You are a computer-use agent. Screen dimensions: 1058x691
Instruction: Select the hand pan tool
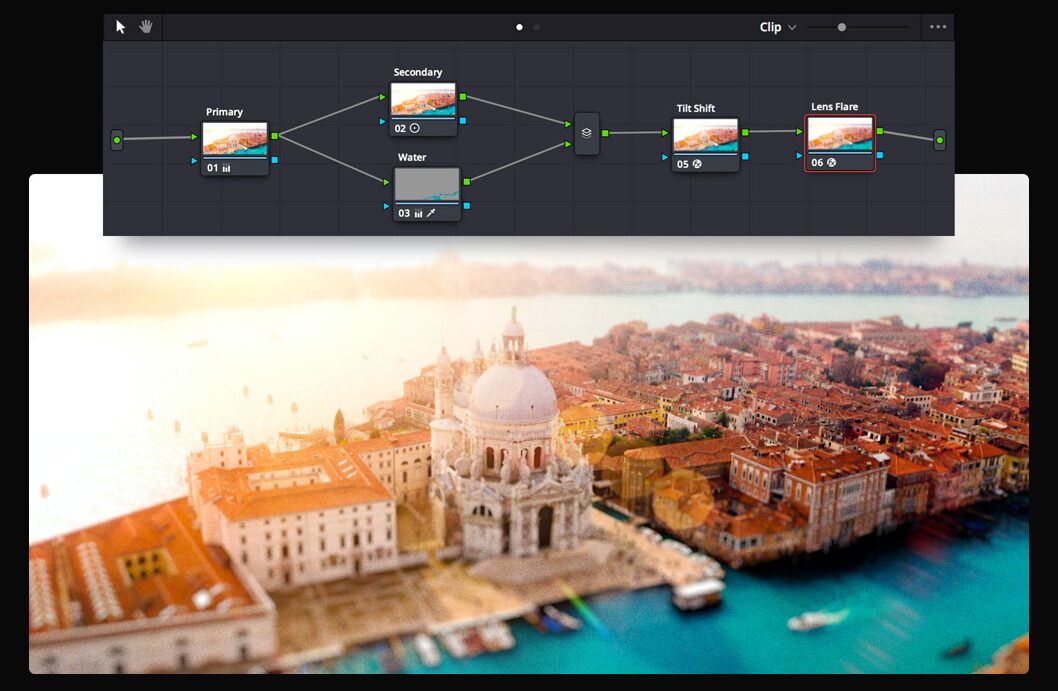[146, 27]
